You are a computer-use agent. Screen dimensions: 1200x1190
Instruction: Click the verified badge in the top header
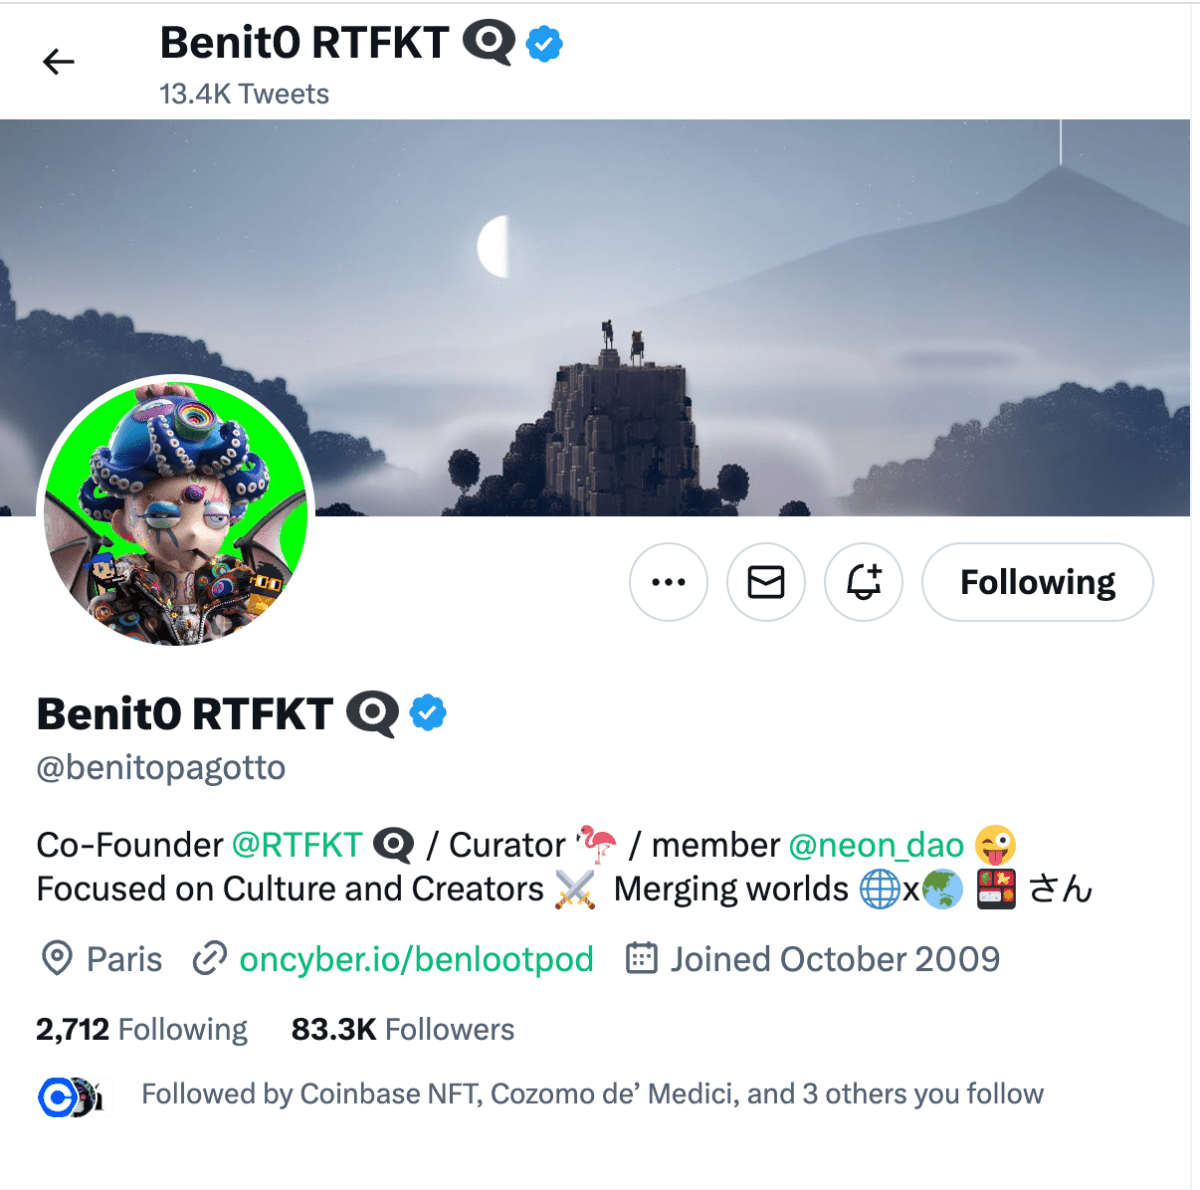544,44
